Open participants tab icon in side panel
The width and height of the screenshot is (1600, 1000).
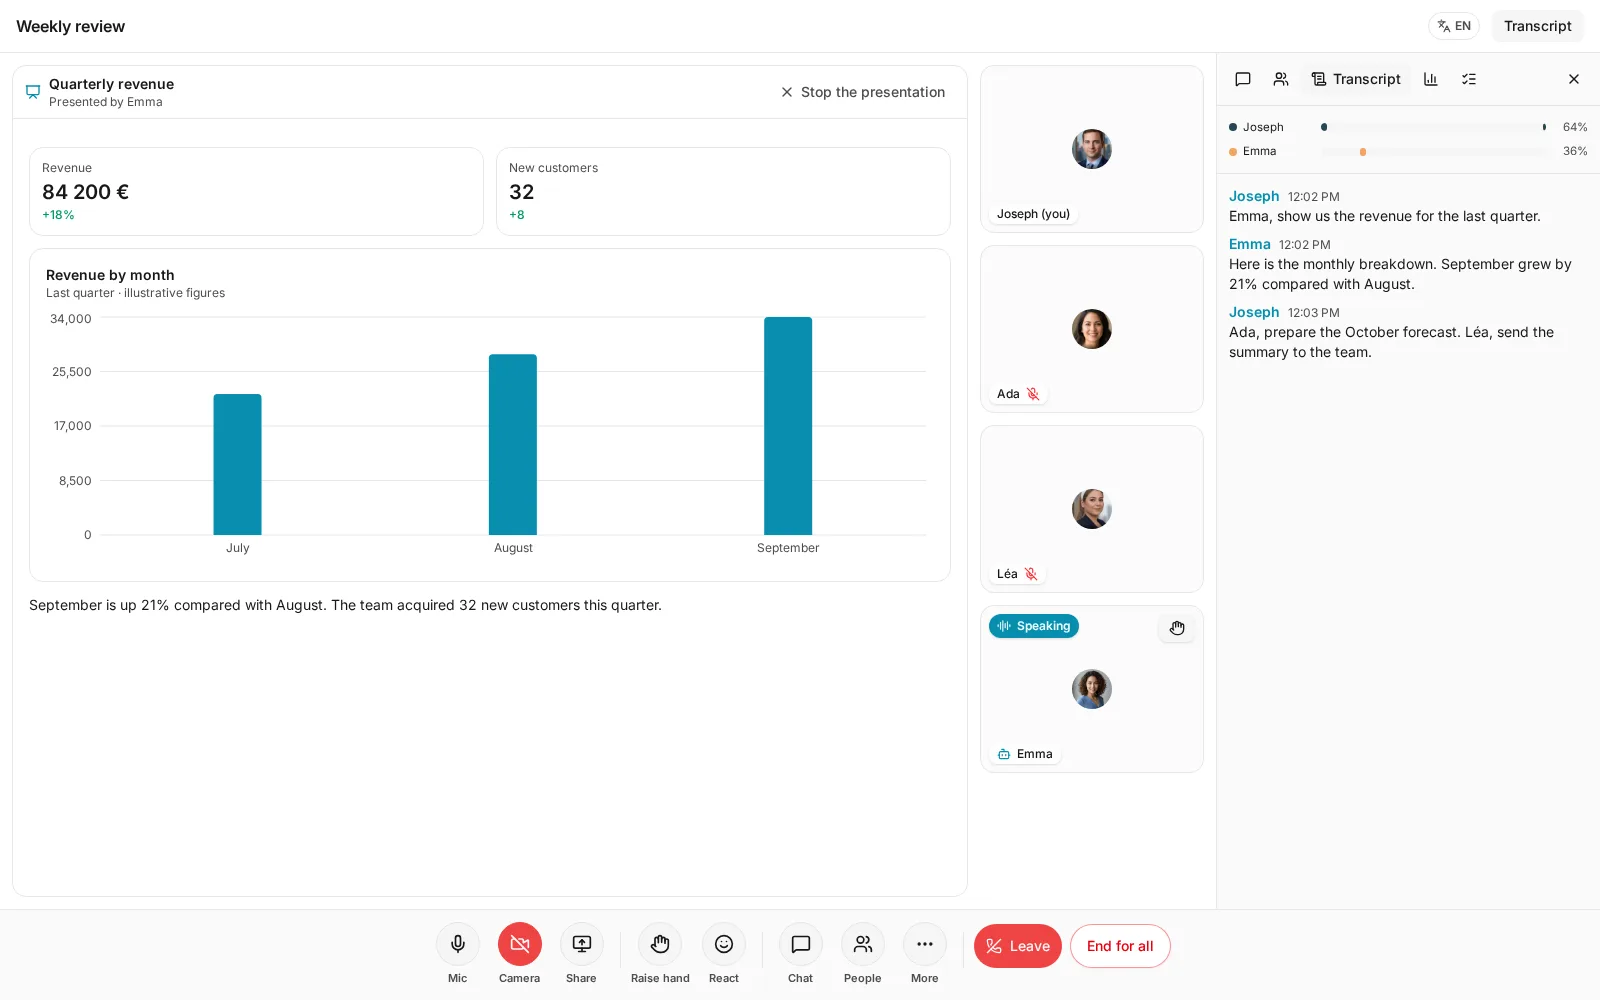click(x=1281, y=79)
